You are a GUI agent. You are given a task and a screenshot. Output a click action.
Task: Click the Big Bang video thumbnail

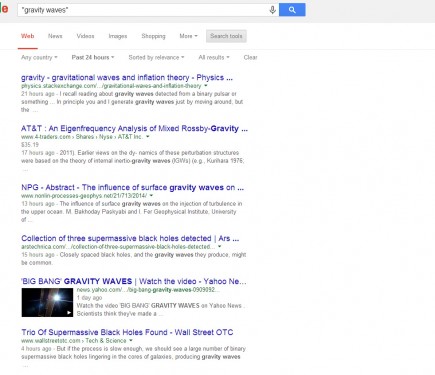[47, 302]
